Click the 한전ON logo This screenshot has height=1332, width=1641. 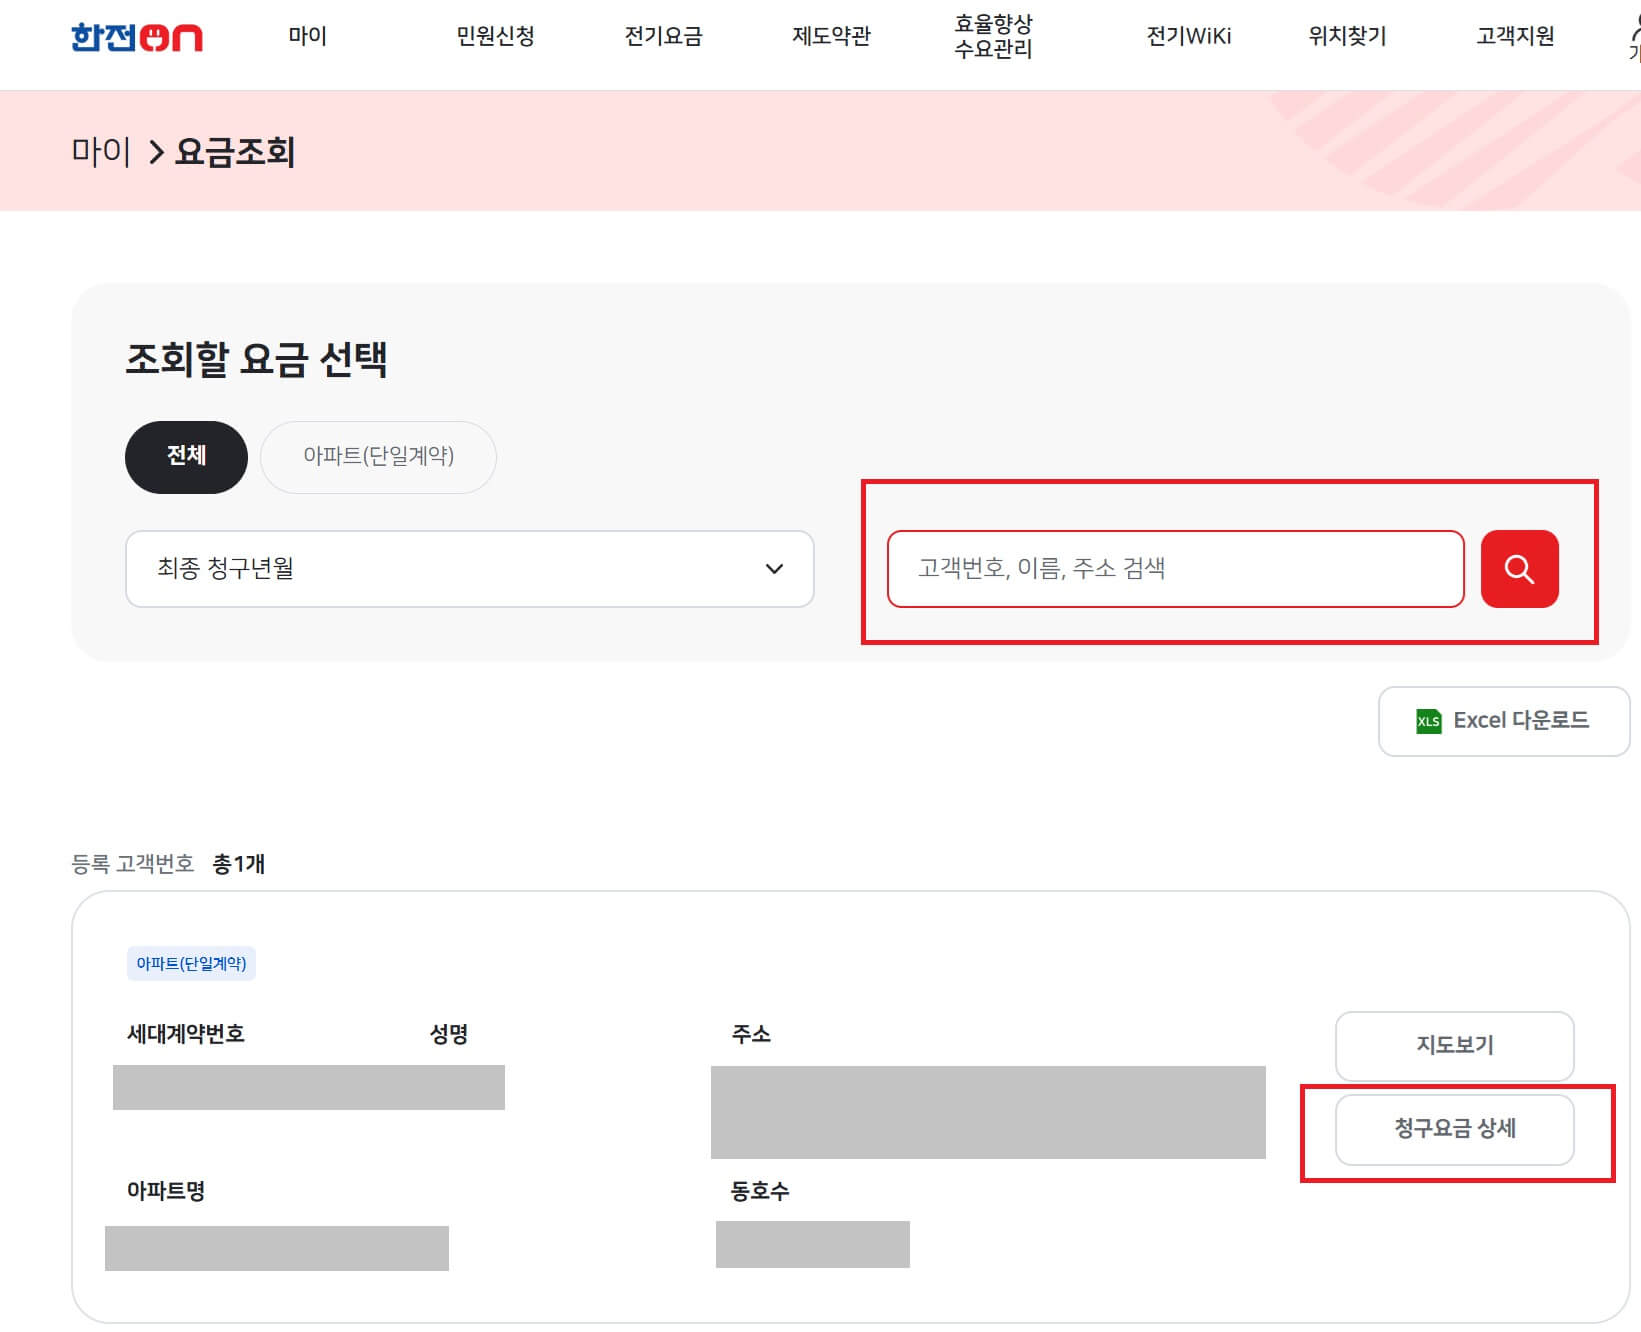(137, 38)
